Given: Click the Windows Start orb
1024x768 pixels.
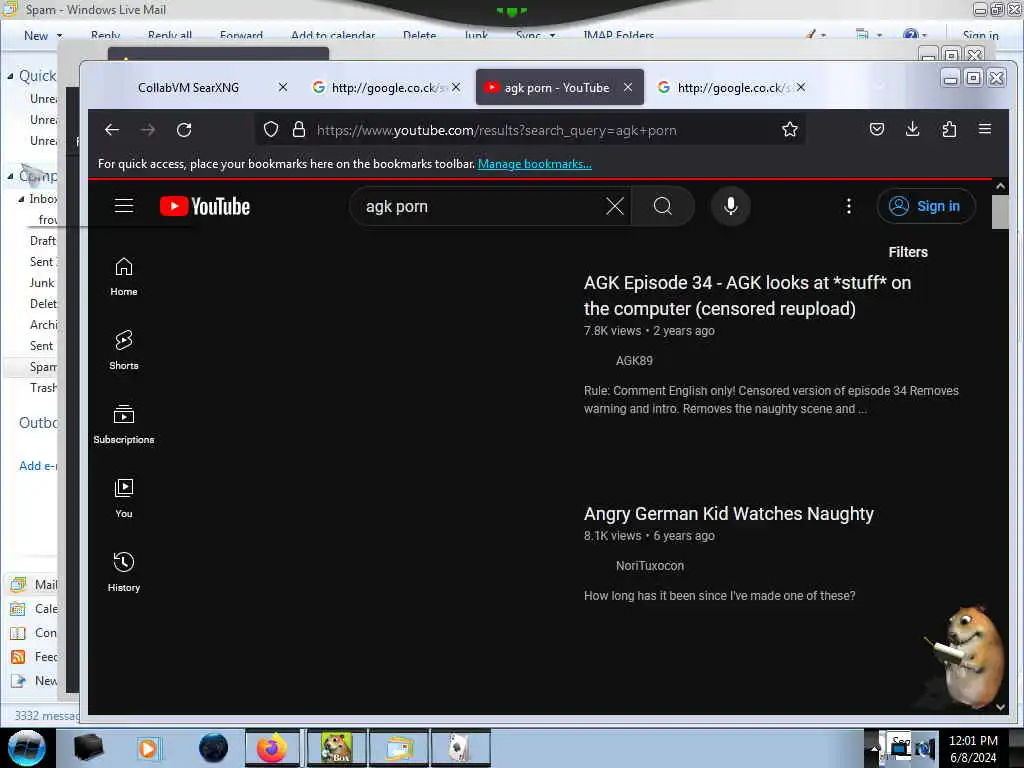Looking at the screenshot, I should (27, 748).
